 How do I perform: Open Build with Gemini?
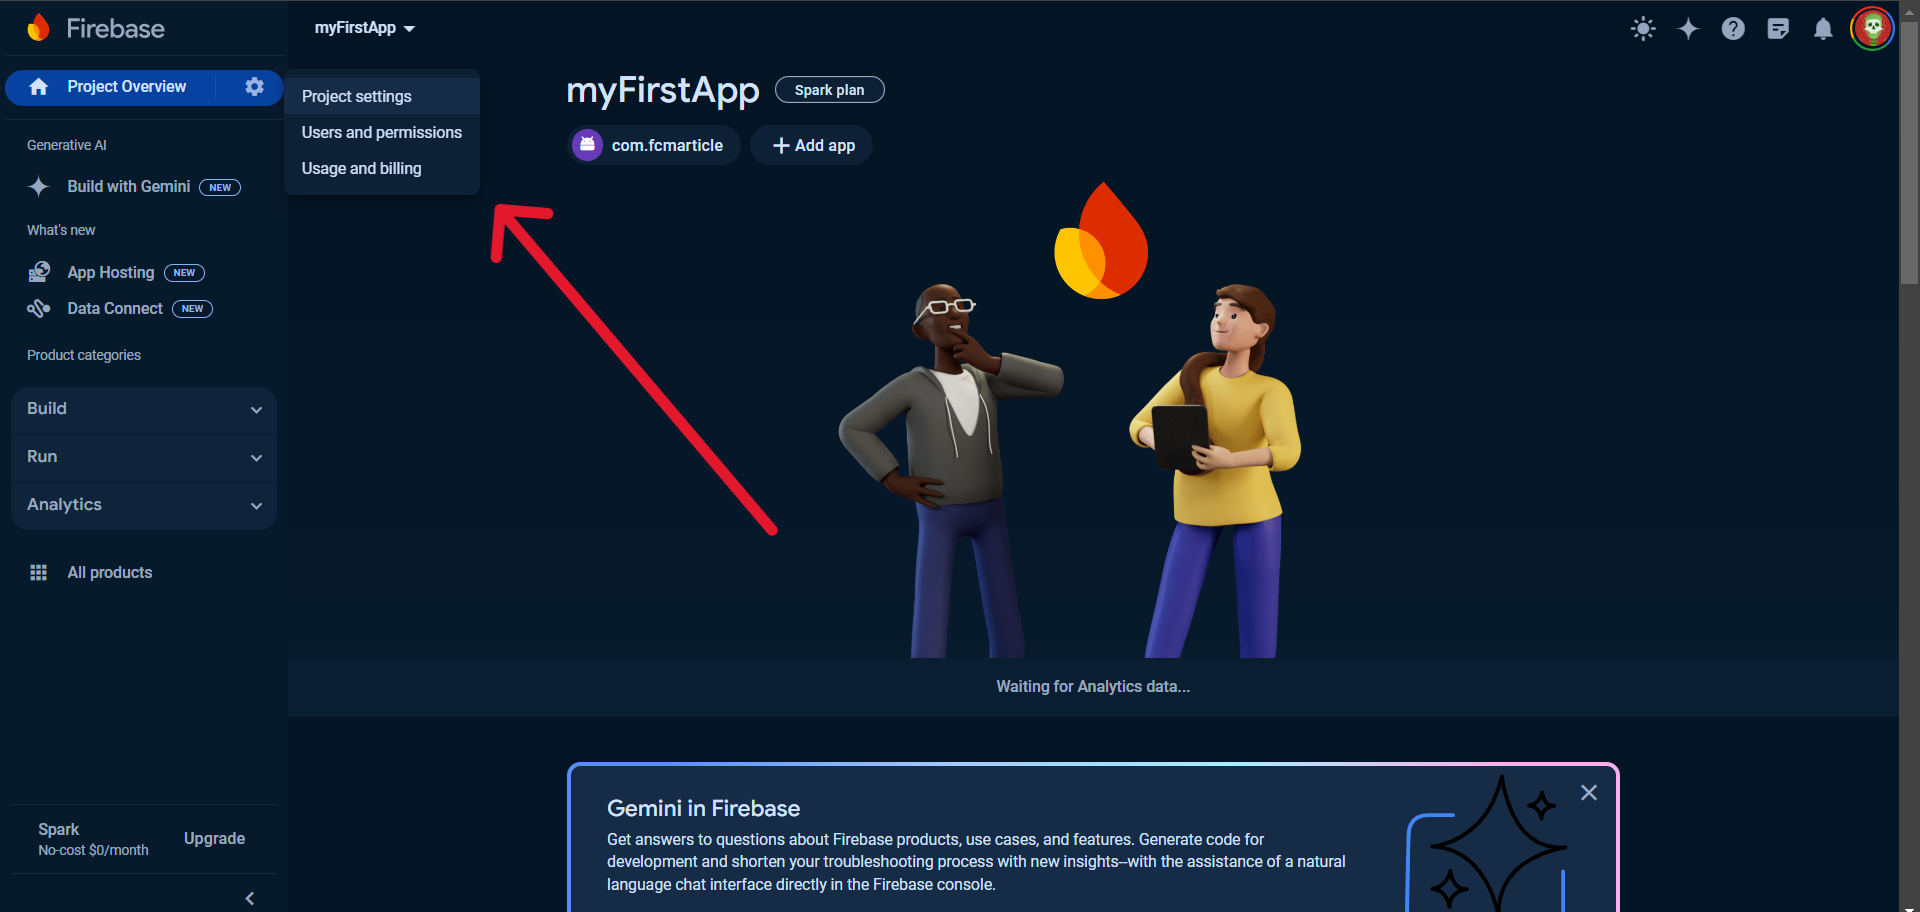pyautogui.click(x=128, y=187)
